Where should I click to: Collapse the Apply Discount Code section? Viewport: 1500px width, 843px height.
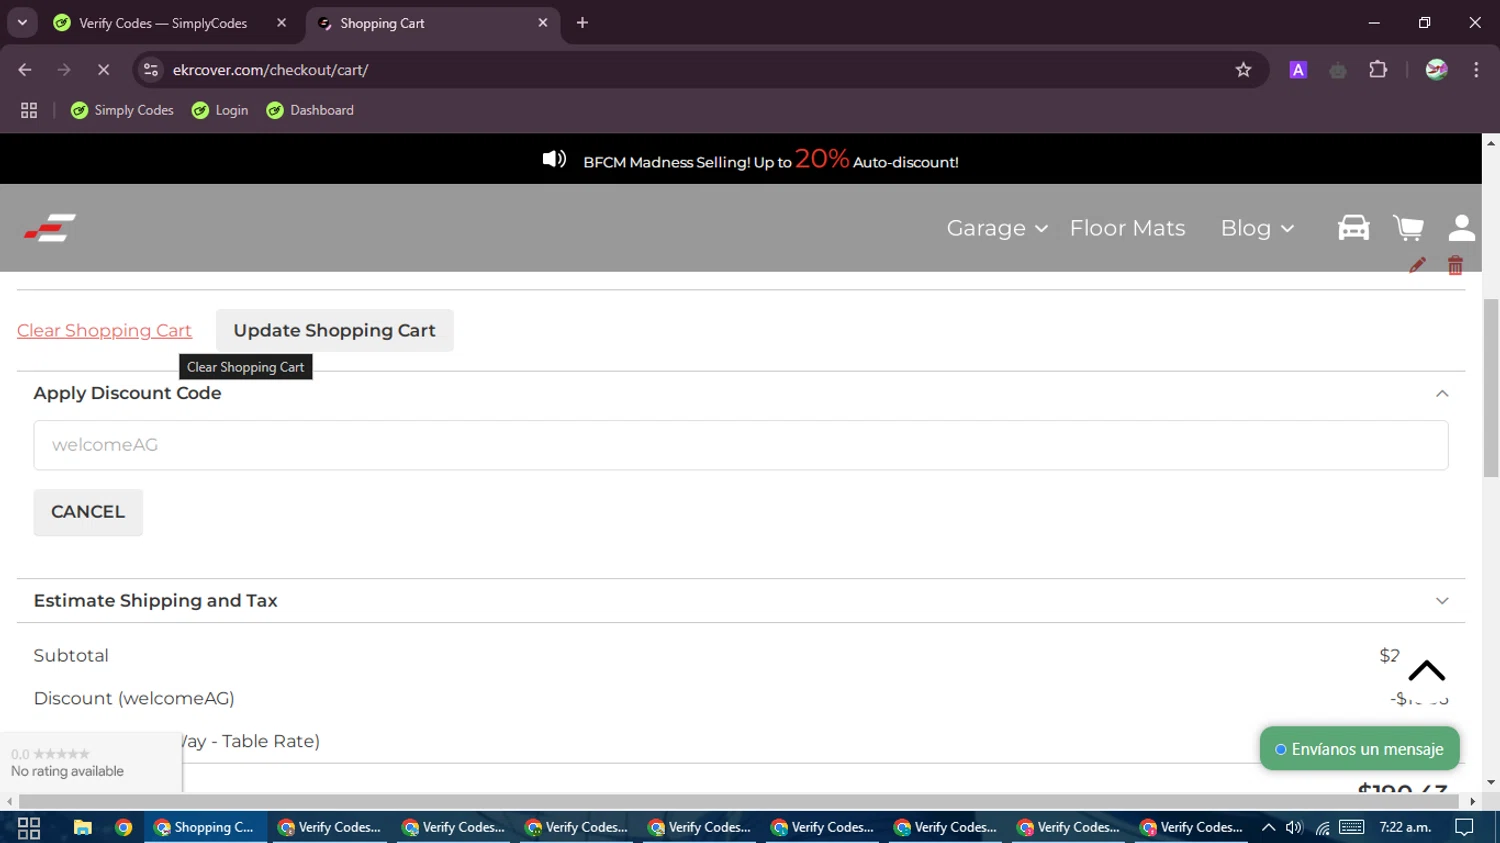coord(1442,393)
